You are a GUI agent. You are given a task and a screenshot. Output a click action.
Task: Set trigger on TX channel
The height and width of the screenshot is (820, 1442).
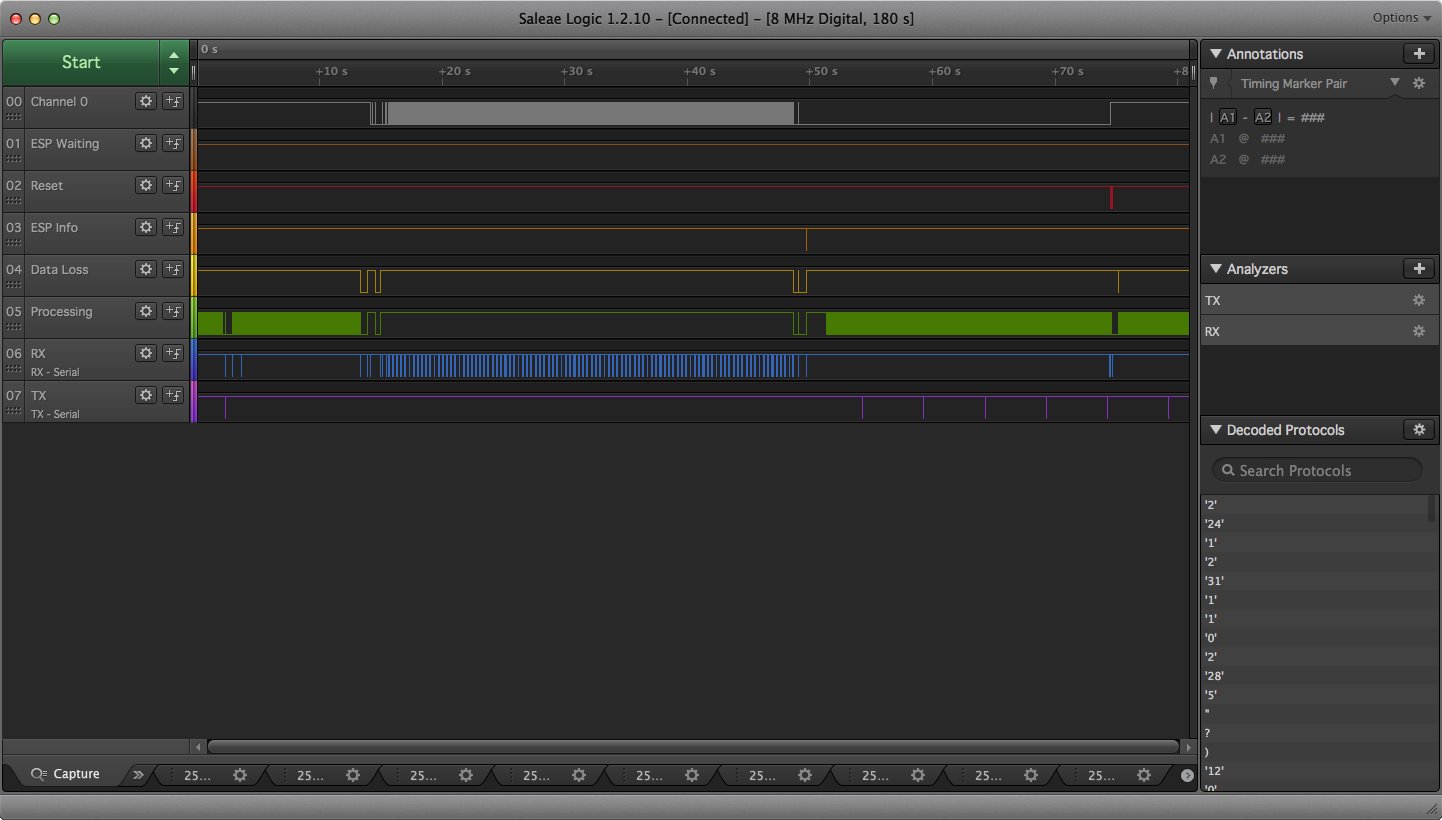click(173, 395)
